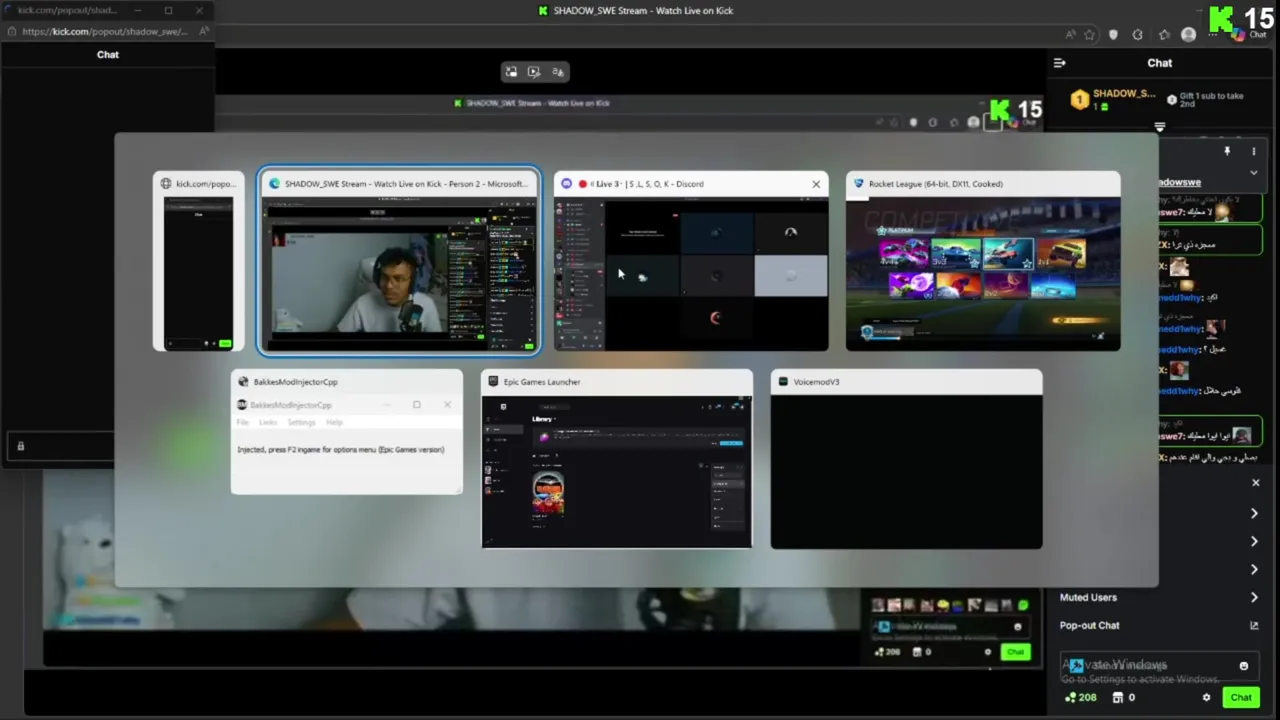Switch to Epic Games Launcher thumbnail
Image resolution: width=1280 pixels, height=720 pixels.
coord(617,459)
